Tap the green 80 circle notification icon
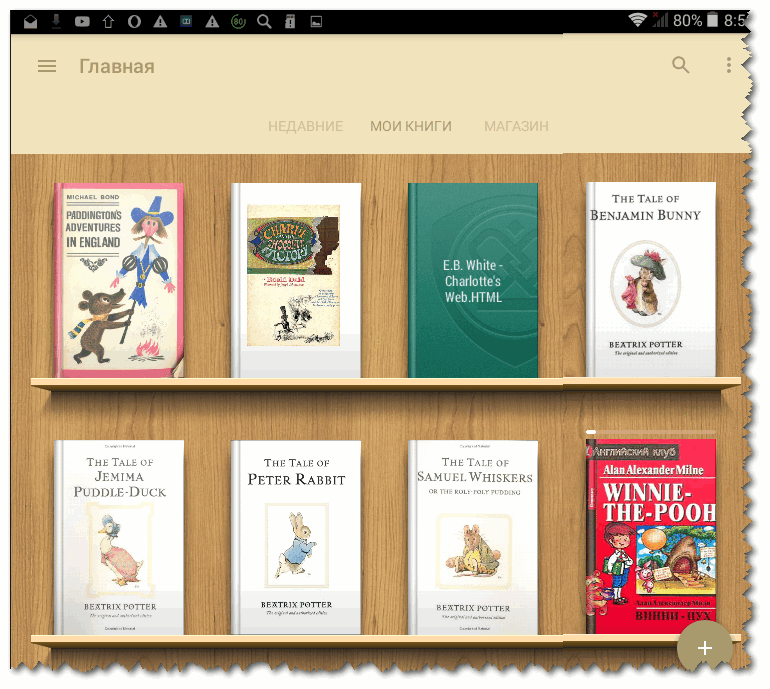Viewport: 770px width, 689px height. tap(238, 22)
